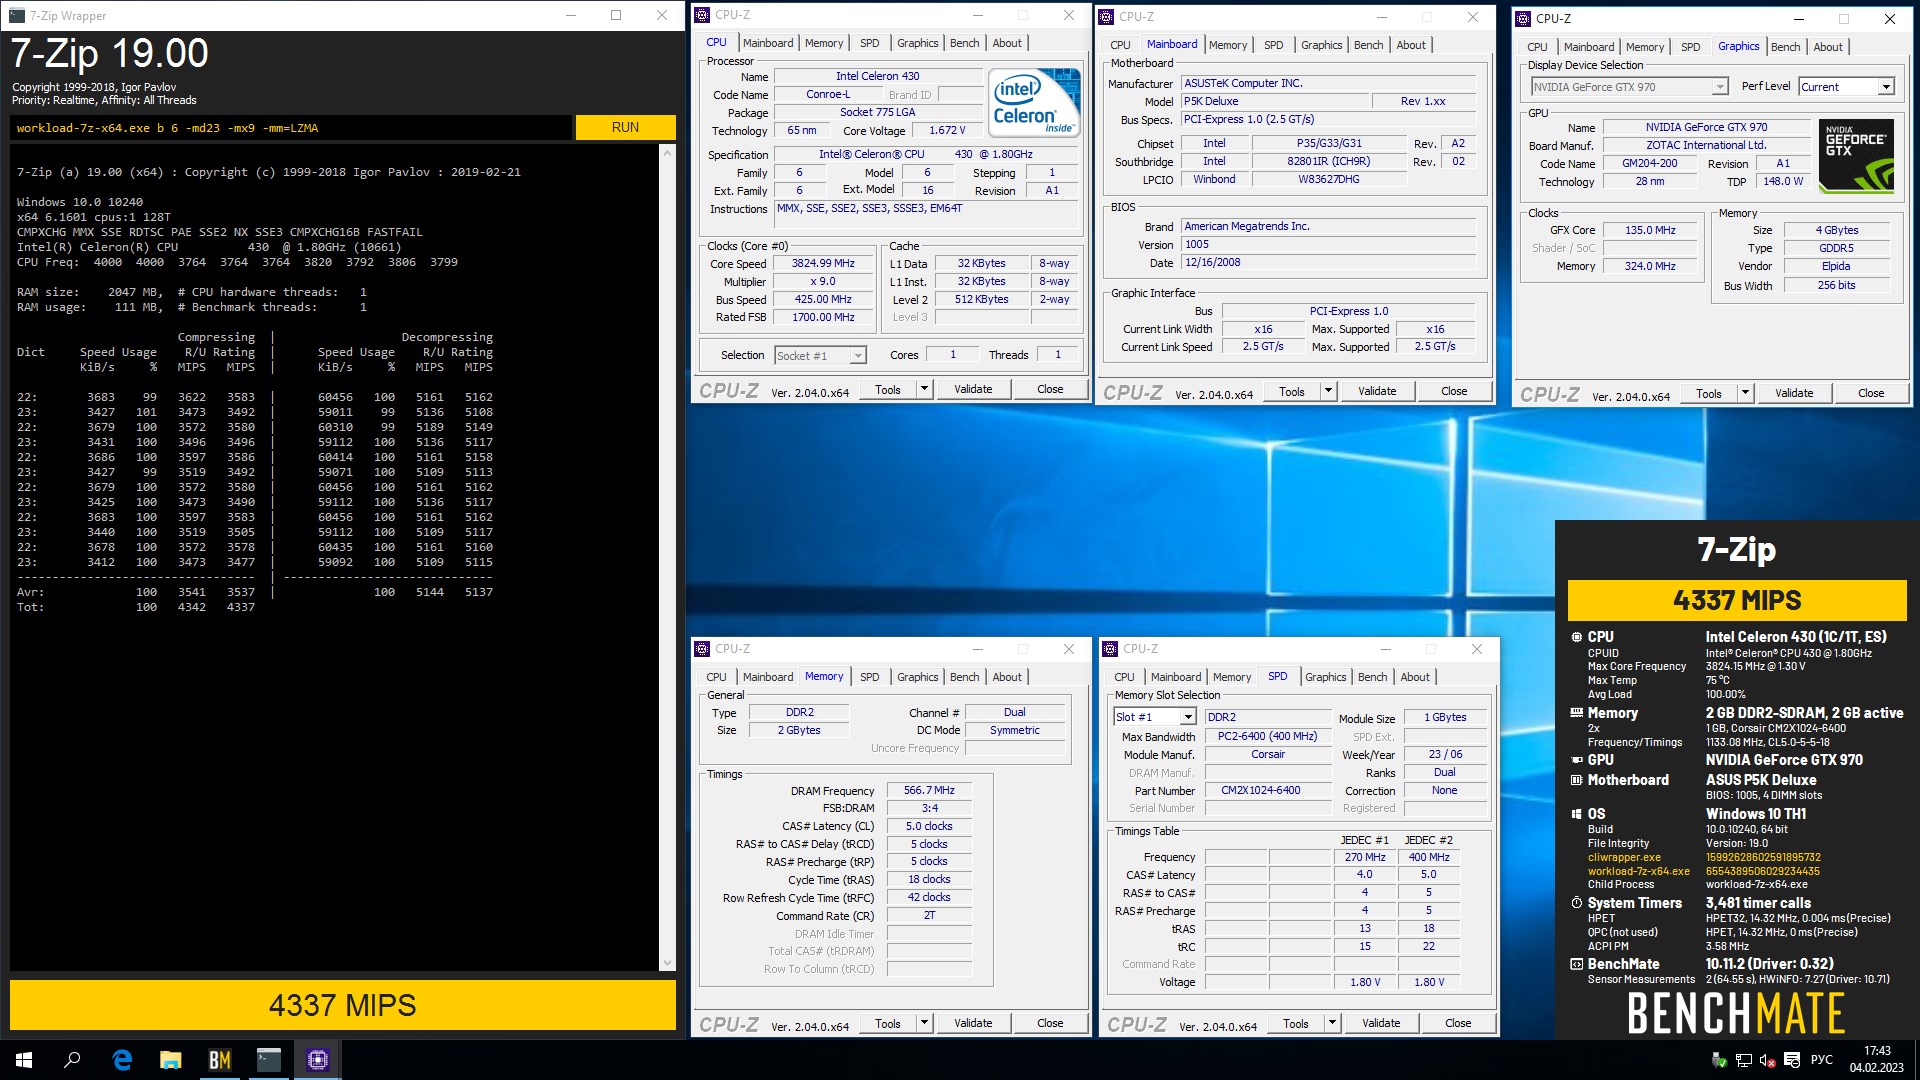The height and width of the screenshot is (1080, 1920).
Task: Click title icon of CPU-Z Graphics window
Action: point(1523,18)
